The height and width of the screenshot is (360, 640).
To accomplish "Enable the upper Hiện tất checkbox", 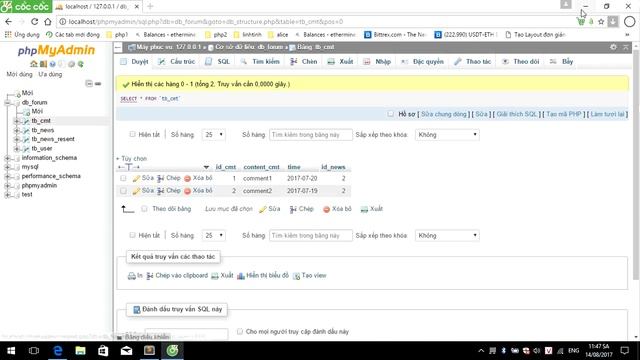I will (x=132, y=134).
